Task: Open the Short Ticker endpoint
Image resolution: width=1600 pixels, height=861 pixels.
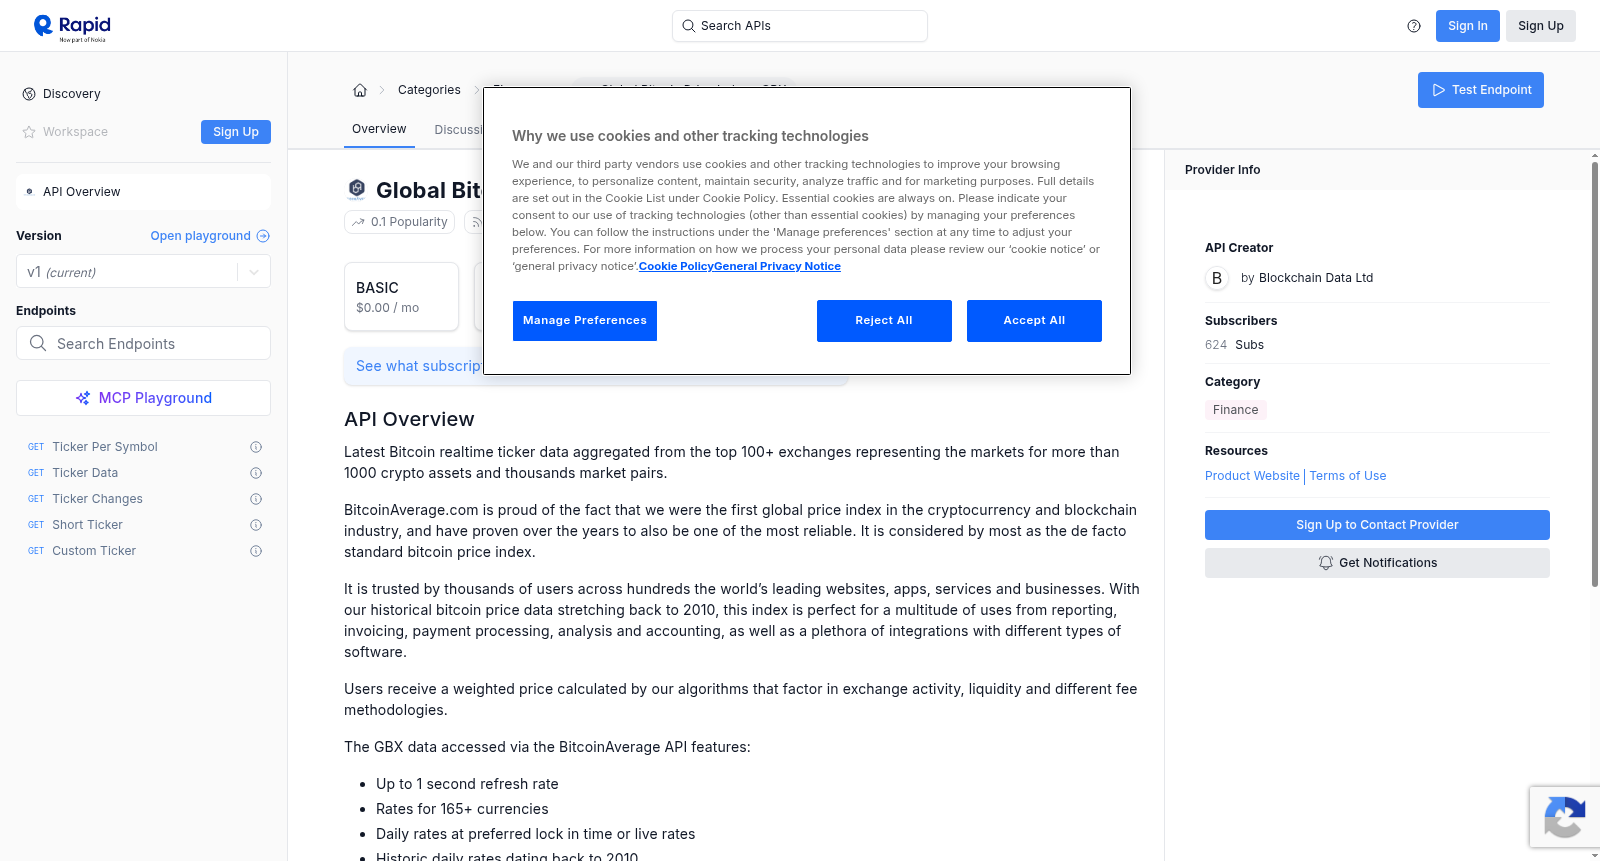Action: tap(87, 525)
